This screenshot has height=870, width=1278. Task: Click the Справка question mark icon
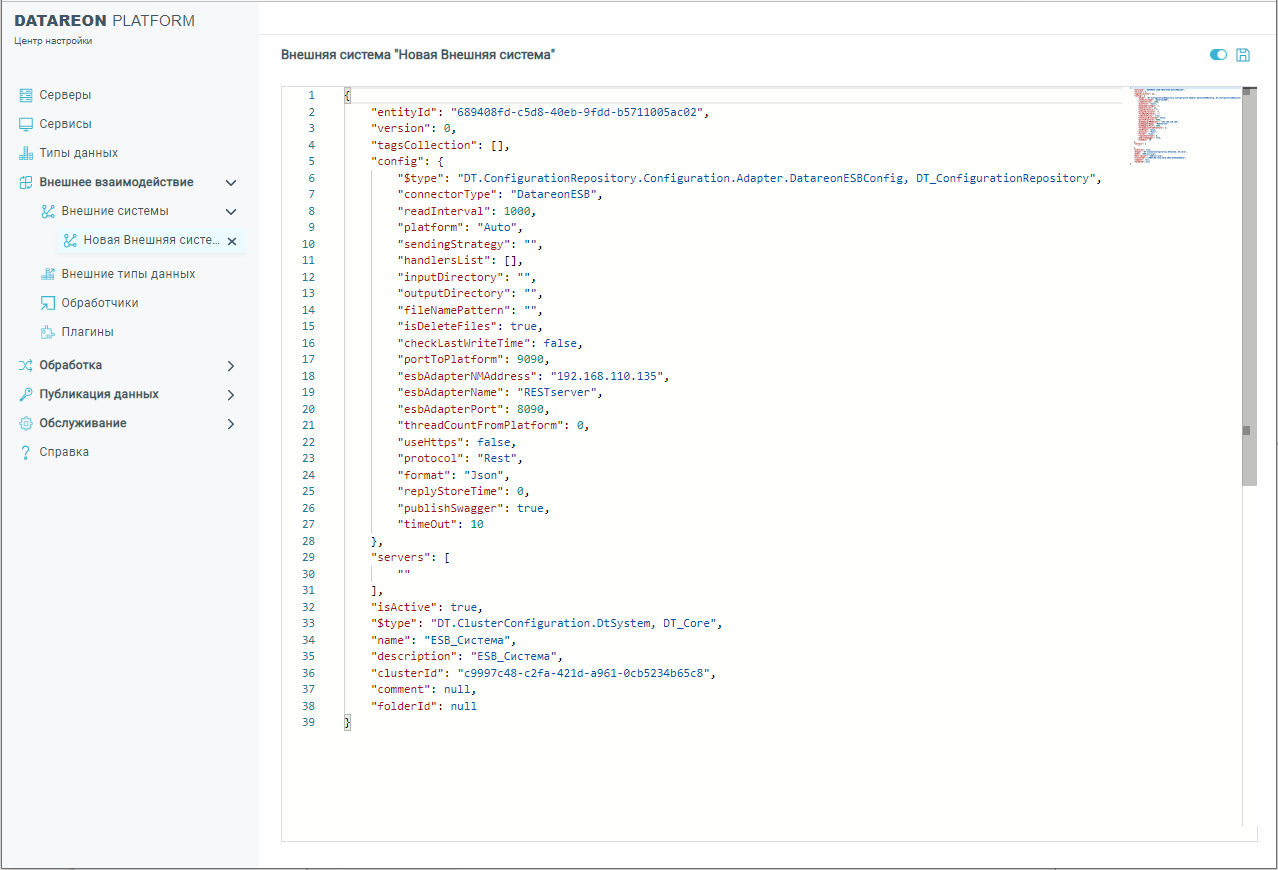26,452
